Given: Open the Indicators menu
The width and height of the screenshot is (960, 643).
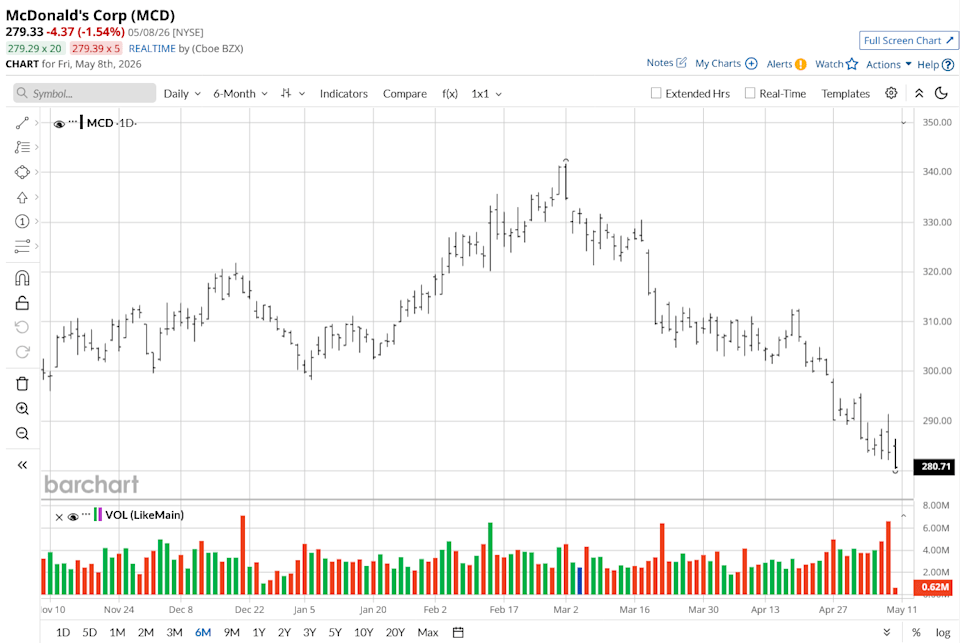Looking at the screenshot, I should click(x=343, y=94).
